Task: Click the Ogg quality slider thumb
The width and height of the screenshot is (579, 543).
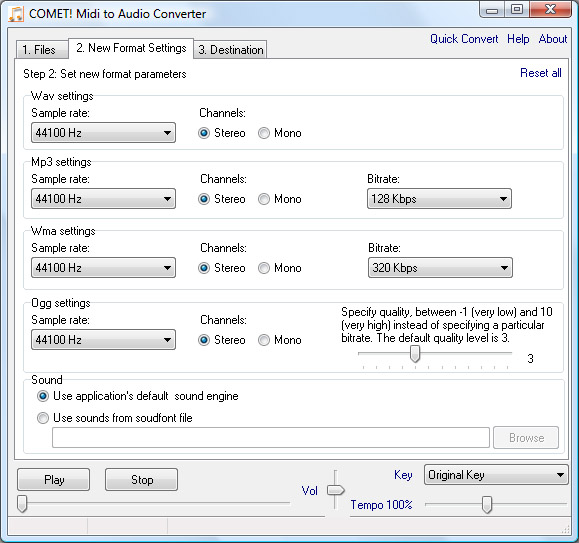Action: (x=415, y=354)
